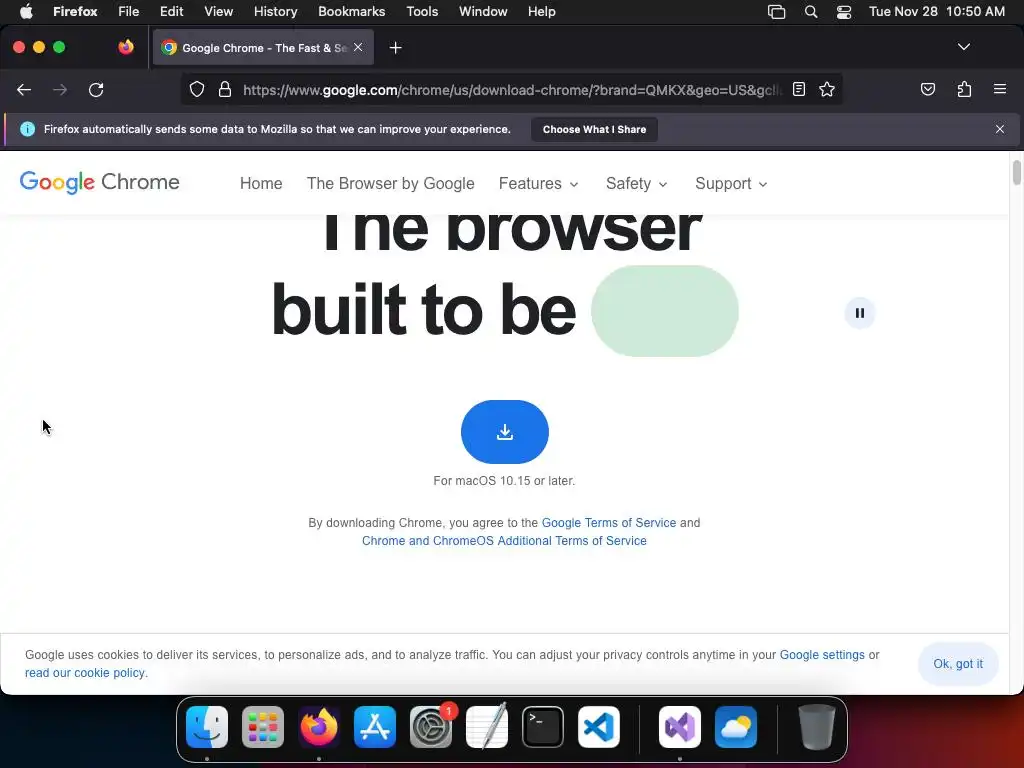Click the forward navigation arrow
The height and width of the screenshot is (768, 1024).
pyautogui.click(x=60, y=89)
